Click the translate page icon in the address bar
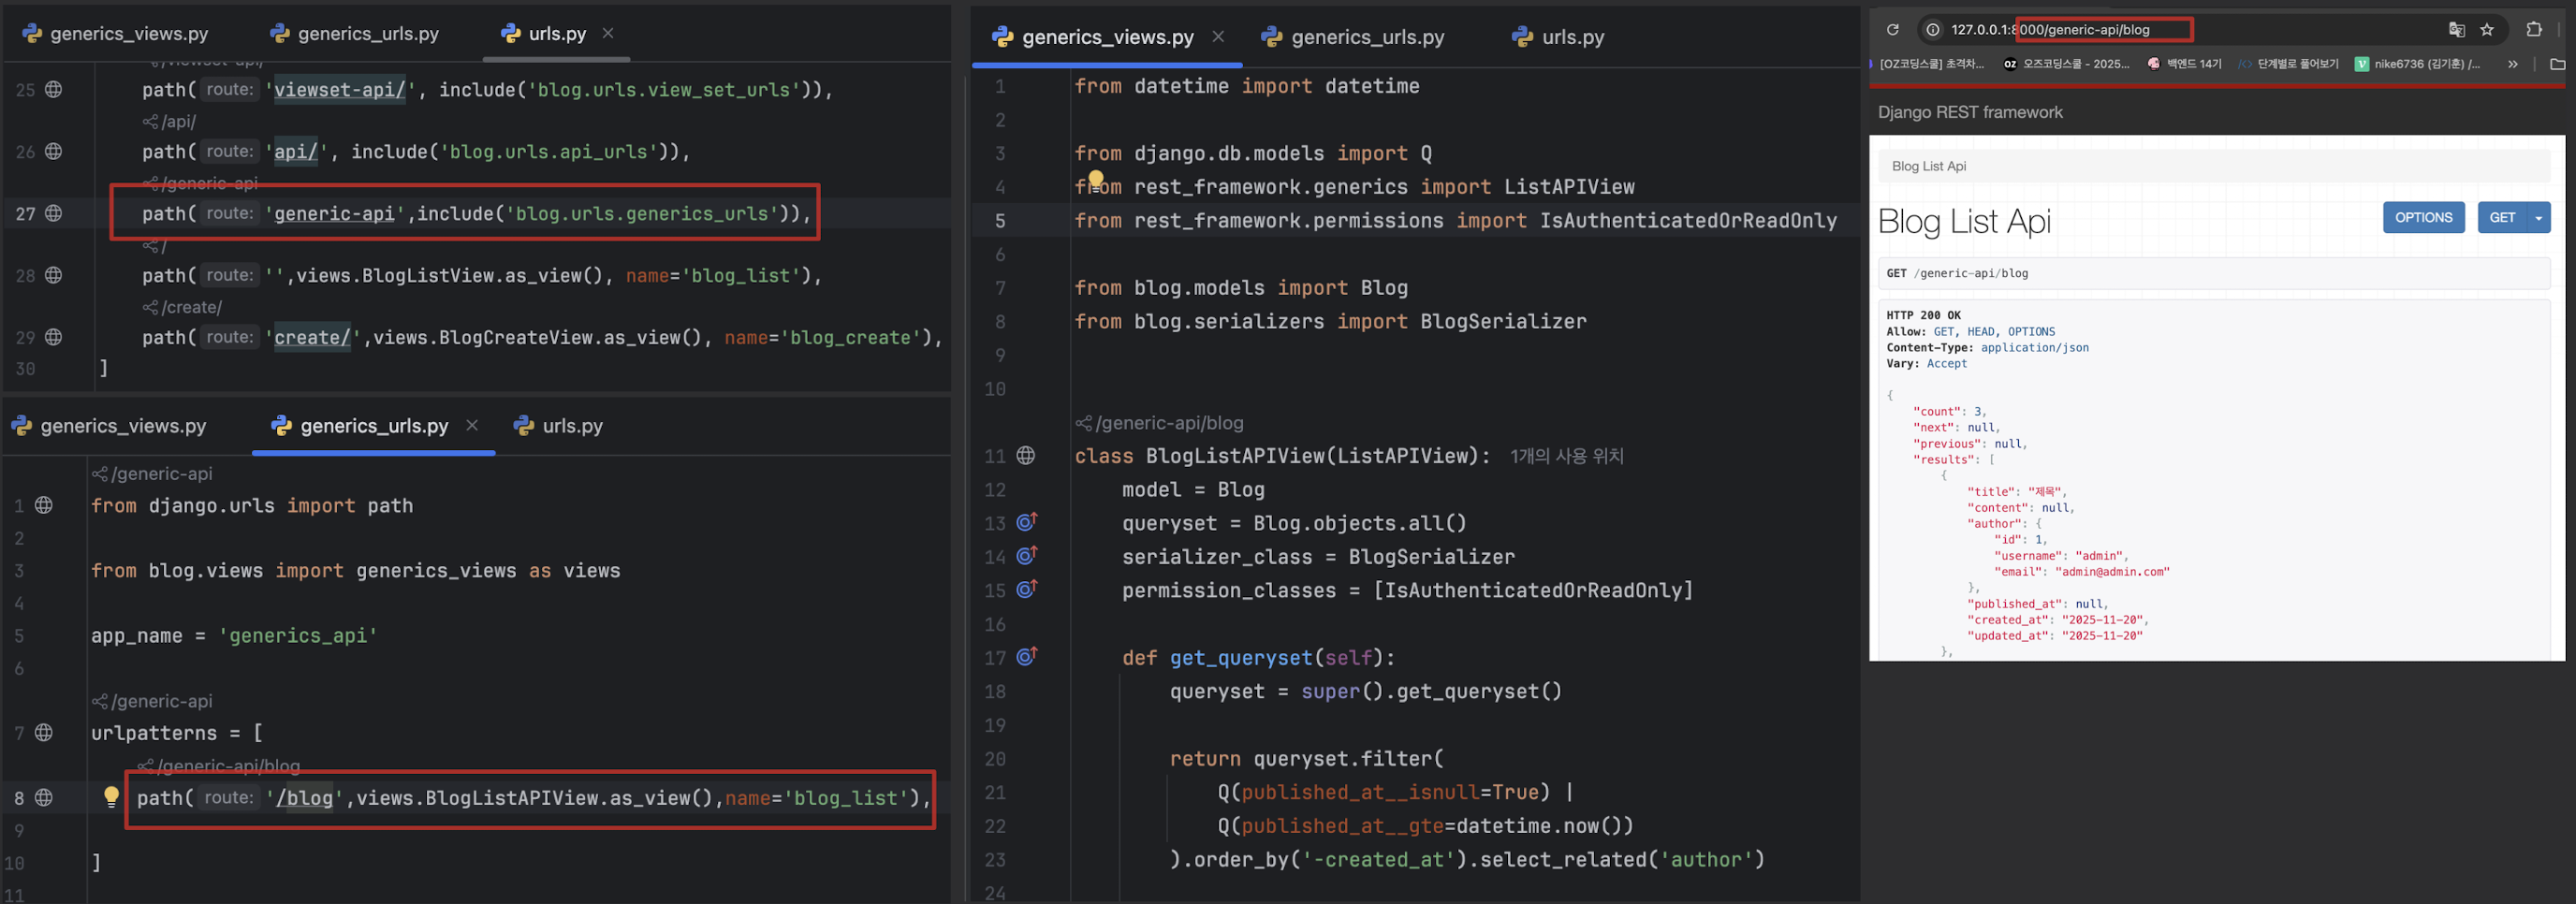The image size is (2576, 904). pyautogui.click(x=2457, y=29)
